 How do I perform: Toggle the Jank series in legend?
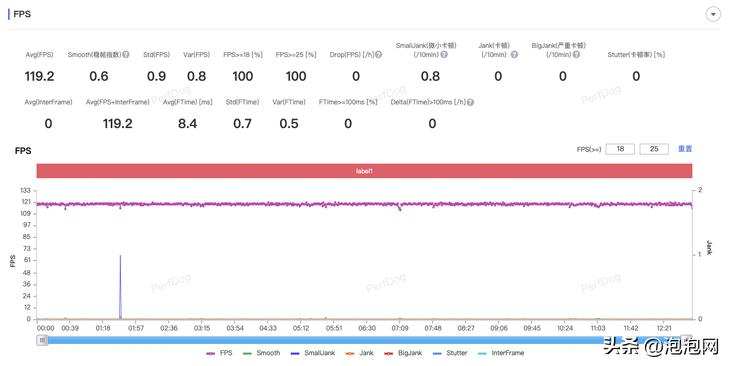[359, 353]
